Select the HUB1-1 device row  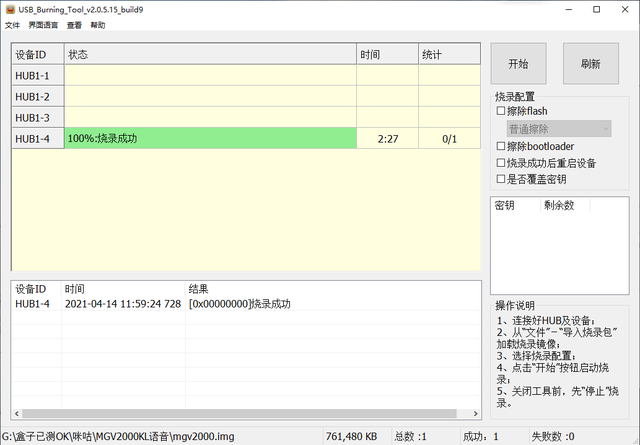pos(246,76)
